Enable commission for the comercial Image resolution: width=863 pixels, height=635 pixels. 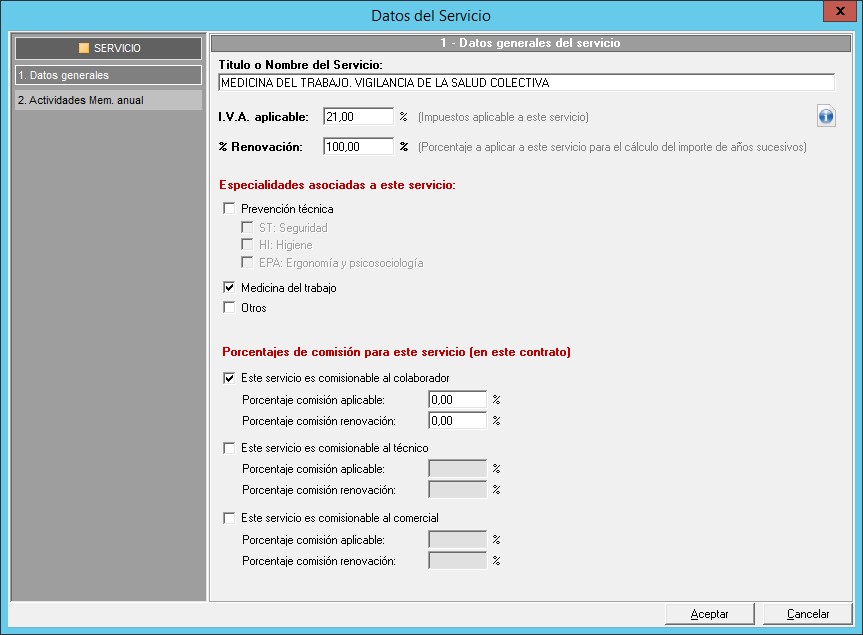[x=229, y=518]
